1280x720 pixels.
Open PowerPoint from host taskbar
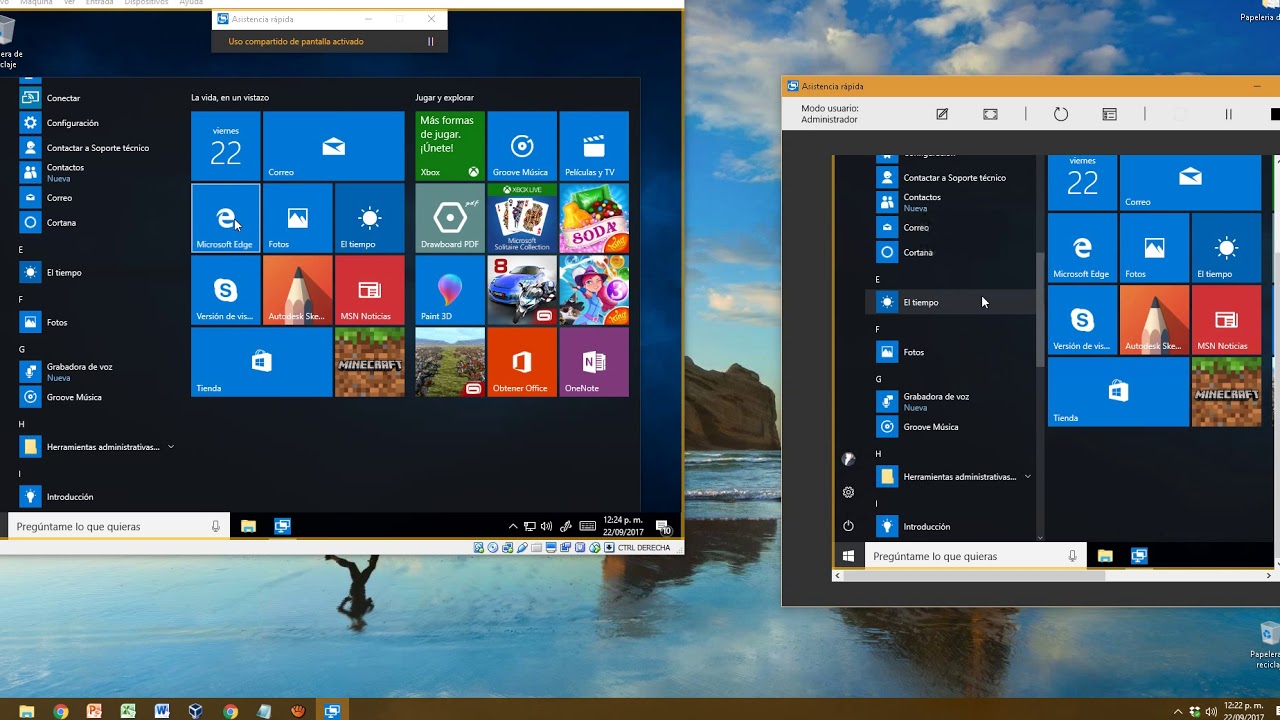94,711
